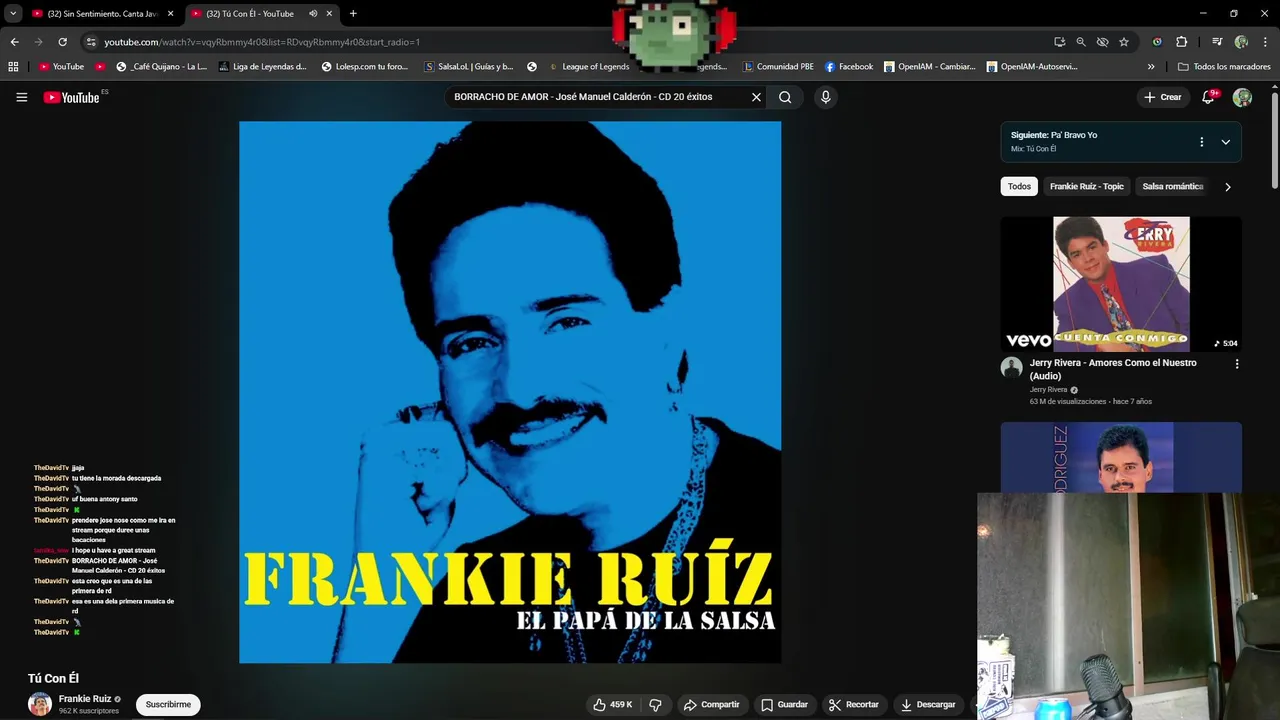Select the Frankie Ruiz - Topic chip

click(1087, 186)
